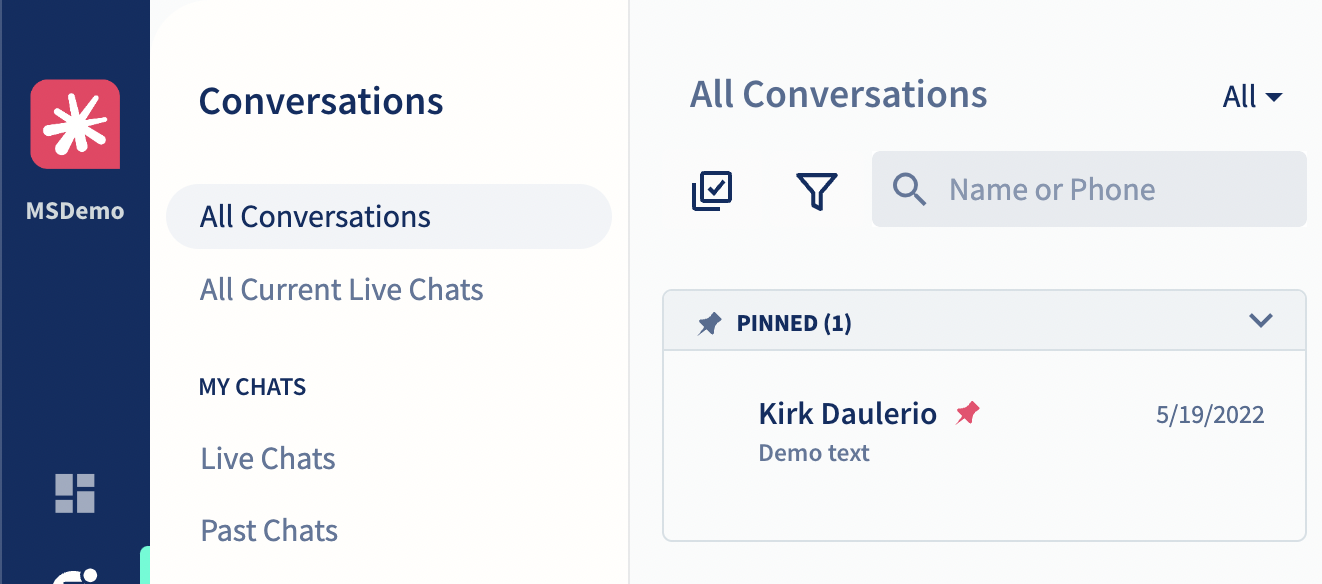1322x584 pixels.
Task: Click the partially visible icon below dashboard
Action: 75,574
